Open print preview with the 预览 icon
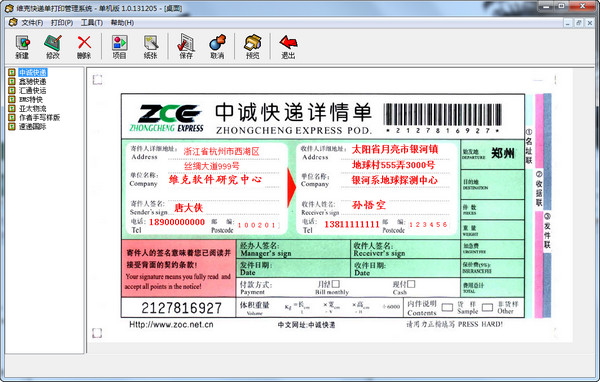Viewport: 600px width, 382px height. coord(253,46)
